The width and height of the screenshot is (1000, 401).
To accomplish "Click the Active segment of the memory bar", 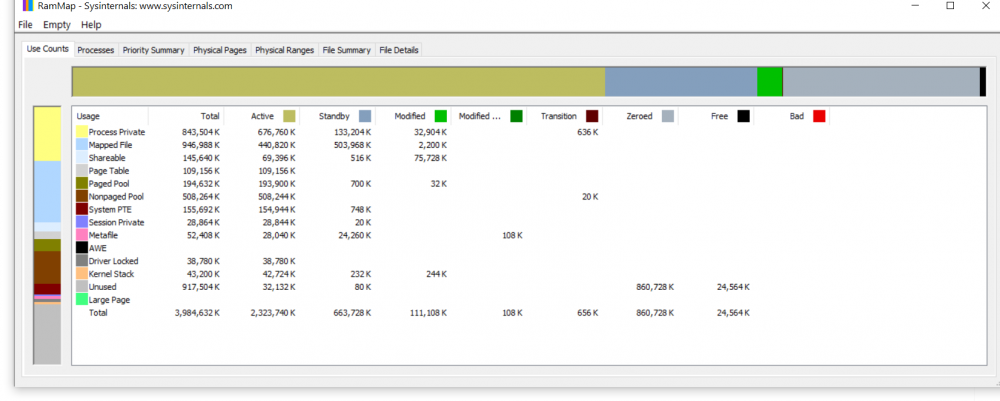I will tap(339, 82).
